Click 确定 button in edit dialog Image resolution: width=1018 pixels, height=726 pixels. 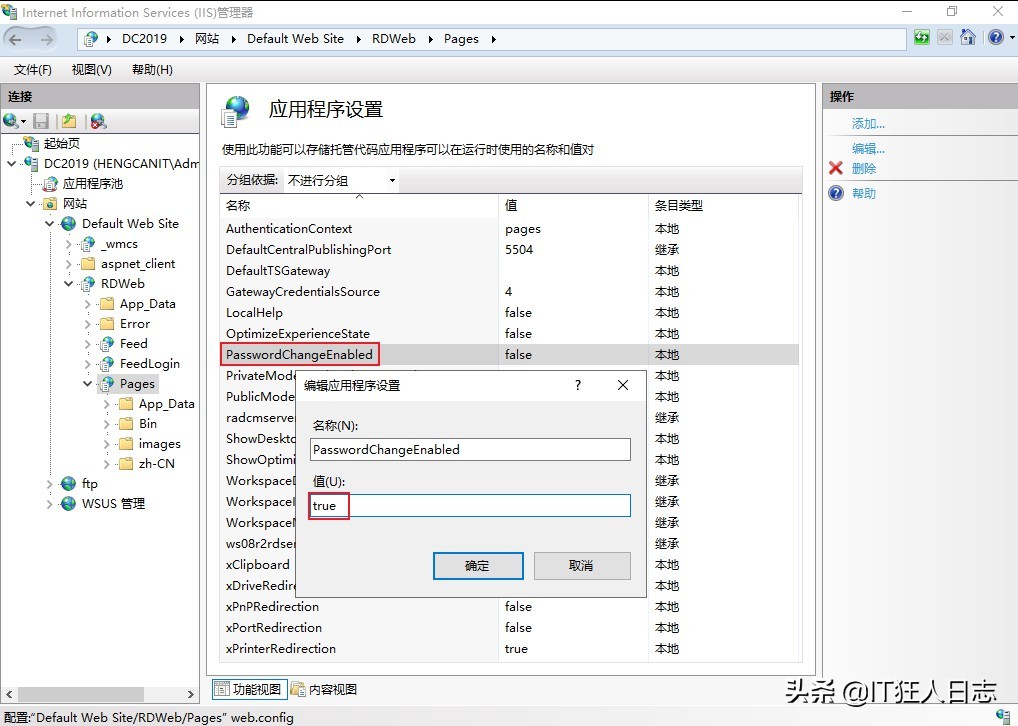pos(478,566)
